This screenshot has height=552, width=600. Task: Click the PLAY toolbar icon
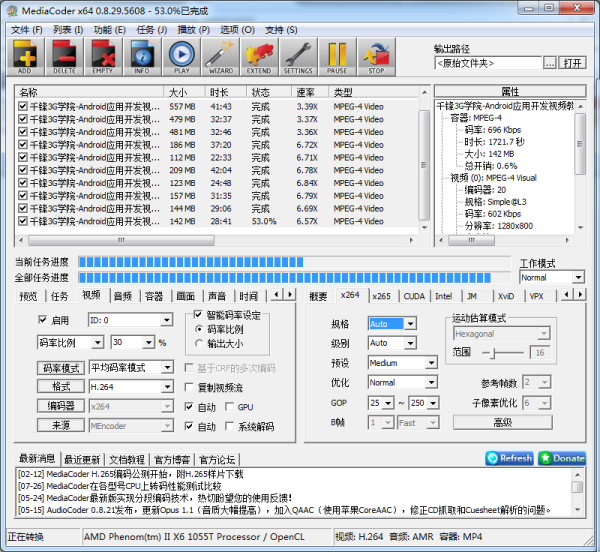(181, 57)
